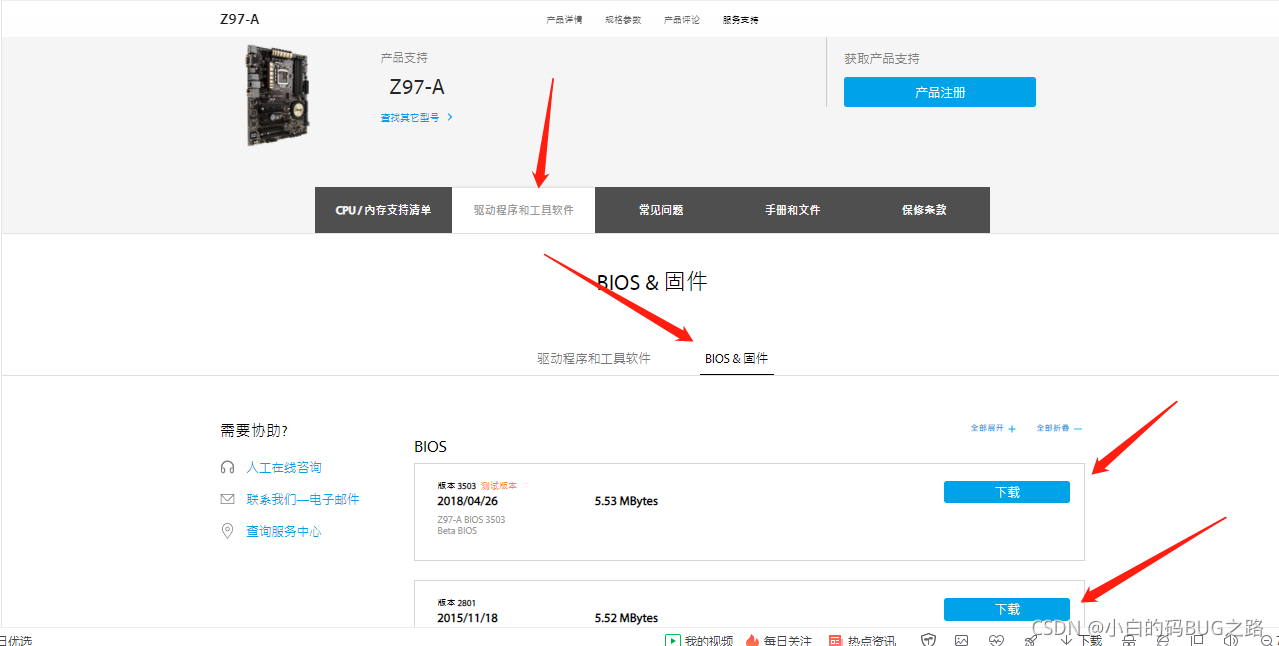Screen dimensions: 1279x646
Task: Click the 版本 3503 label
Action: (x=457, y=486)
